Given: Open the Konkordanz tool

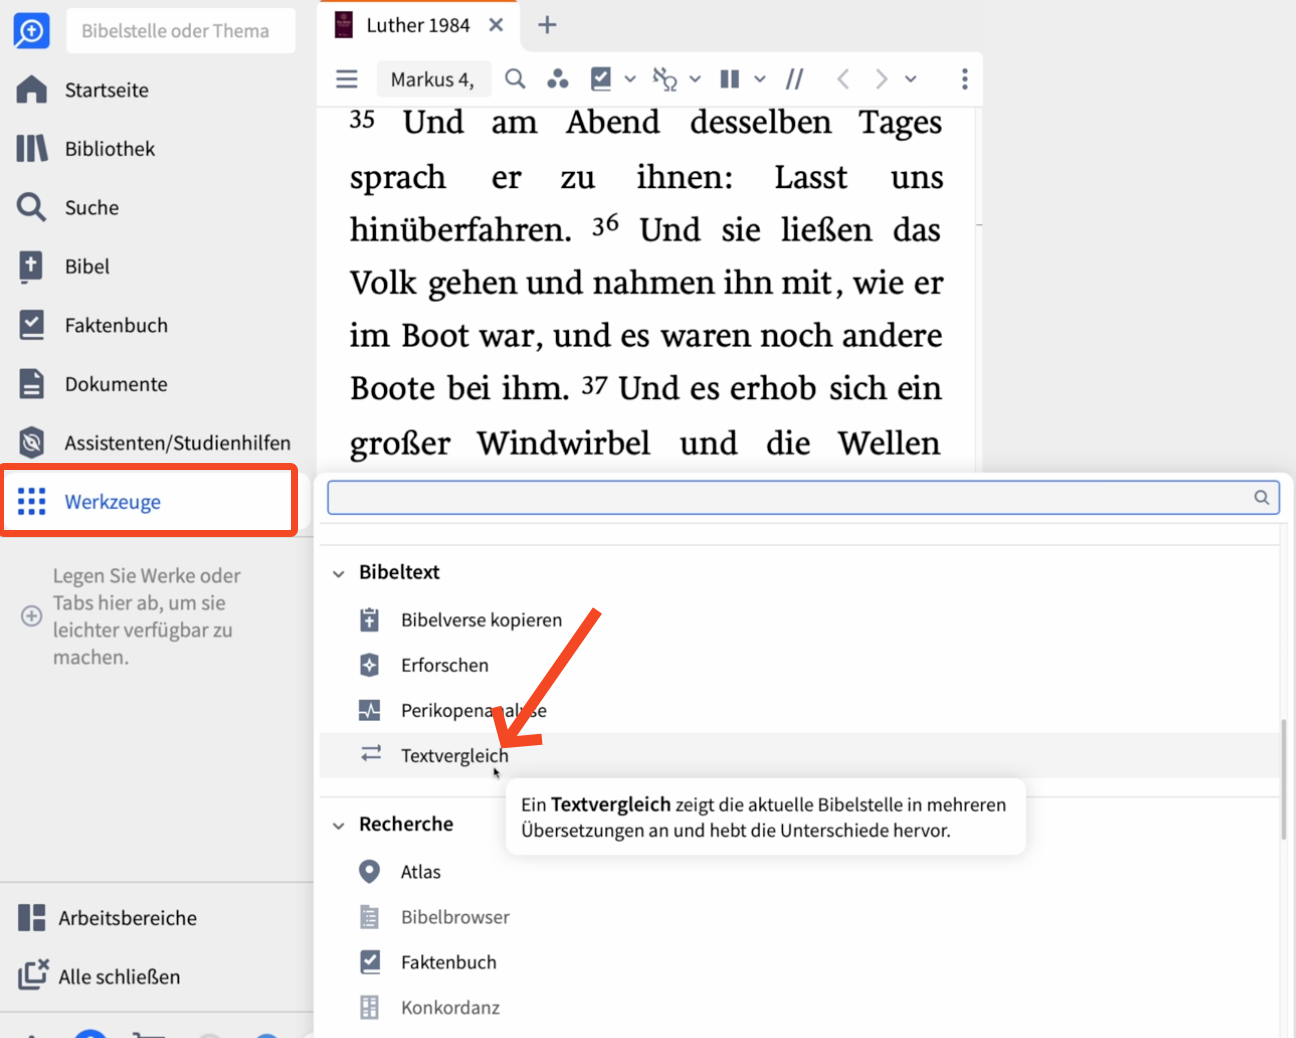Looking at the screenshot, I should [450, 1007].
